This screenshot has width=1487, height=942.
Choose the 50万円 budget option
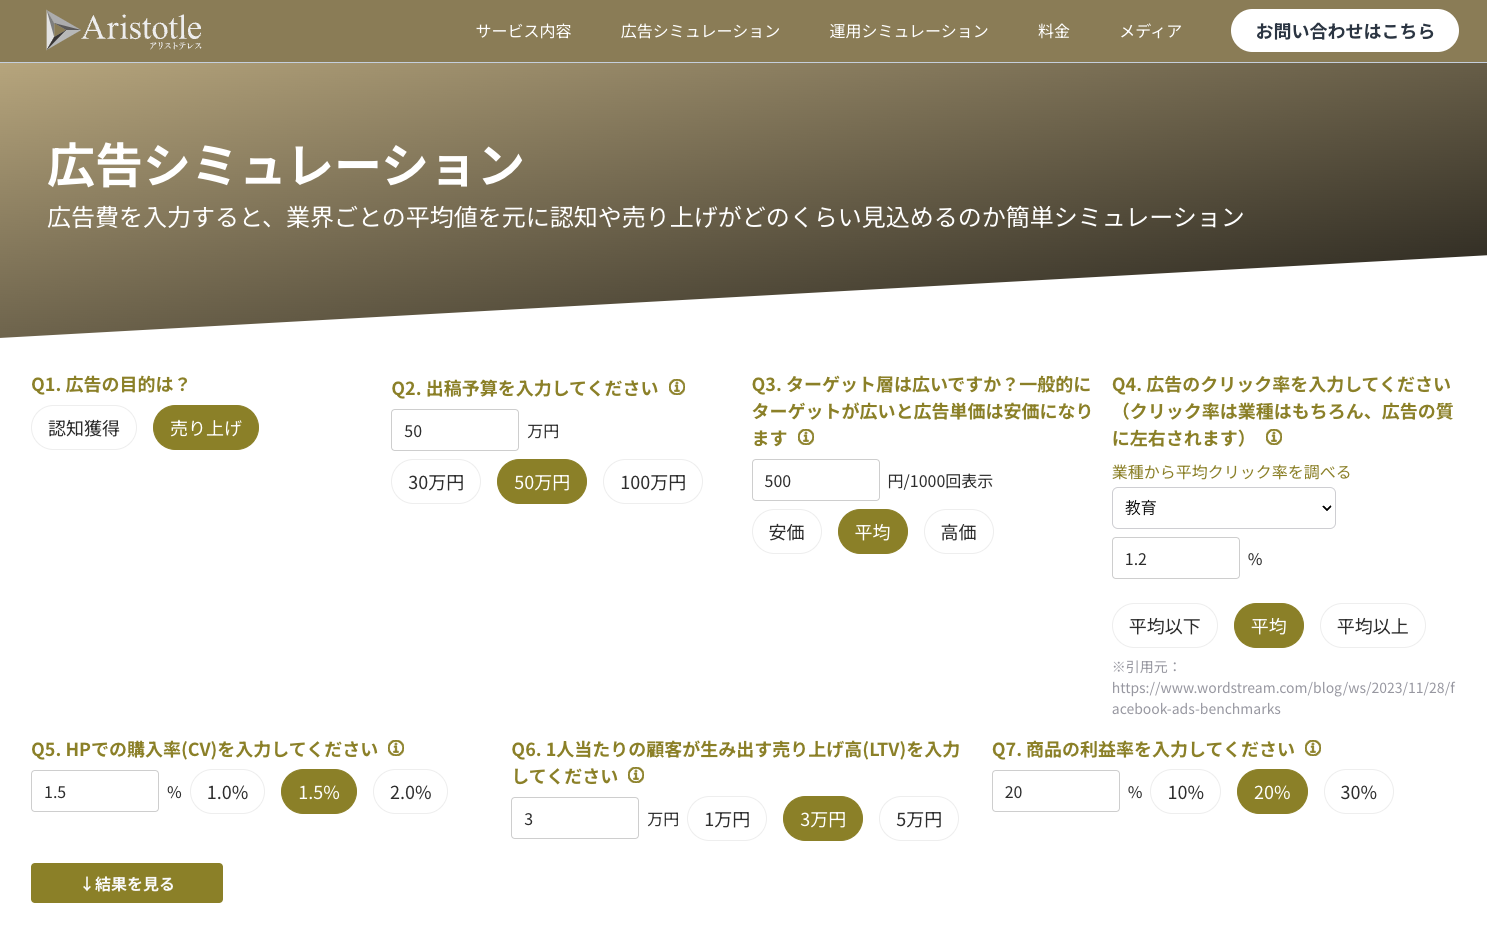coord(542,482)
